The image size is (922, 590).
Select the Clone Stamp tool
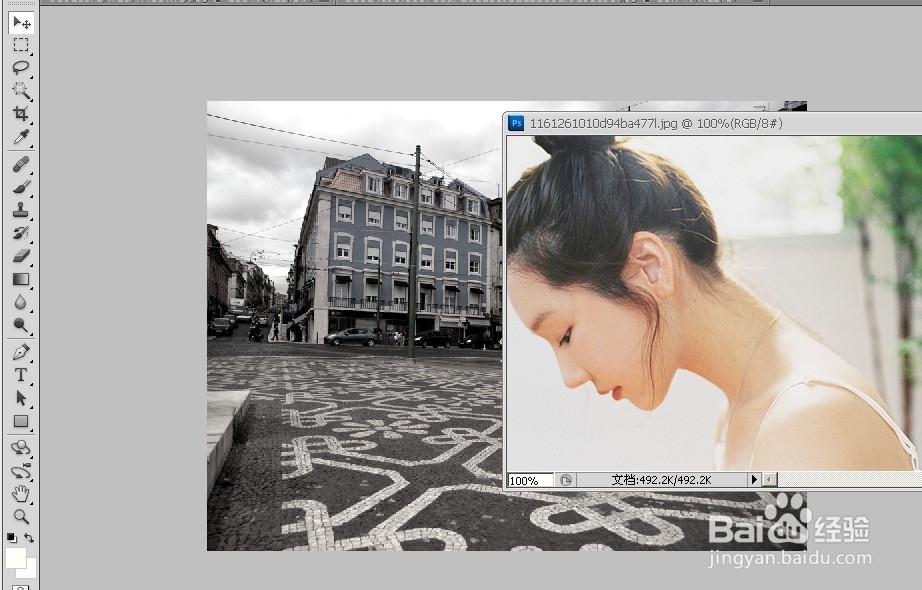tap(21, 210)
